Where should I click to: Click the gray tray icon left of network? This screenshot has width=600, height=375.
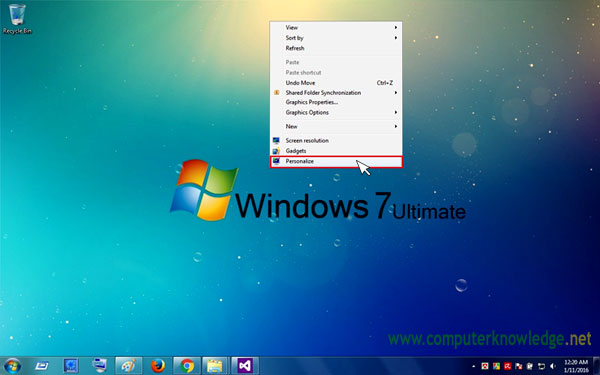(x=530, y=366)
